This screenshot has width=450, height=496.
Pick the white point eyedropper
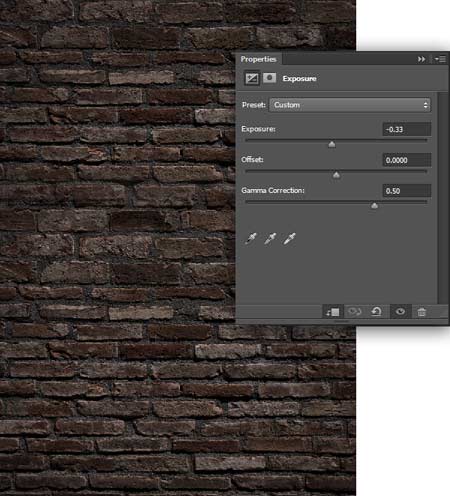289,239
